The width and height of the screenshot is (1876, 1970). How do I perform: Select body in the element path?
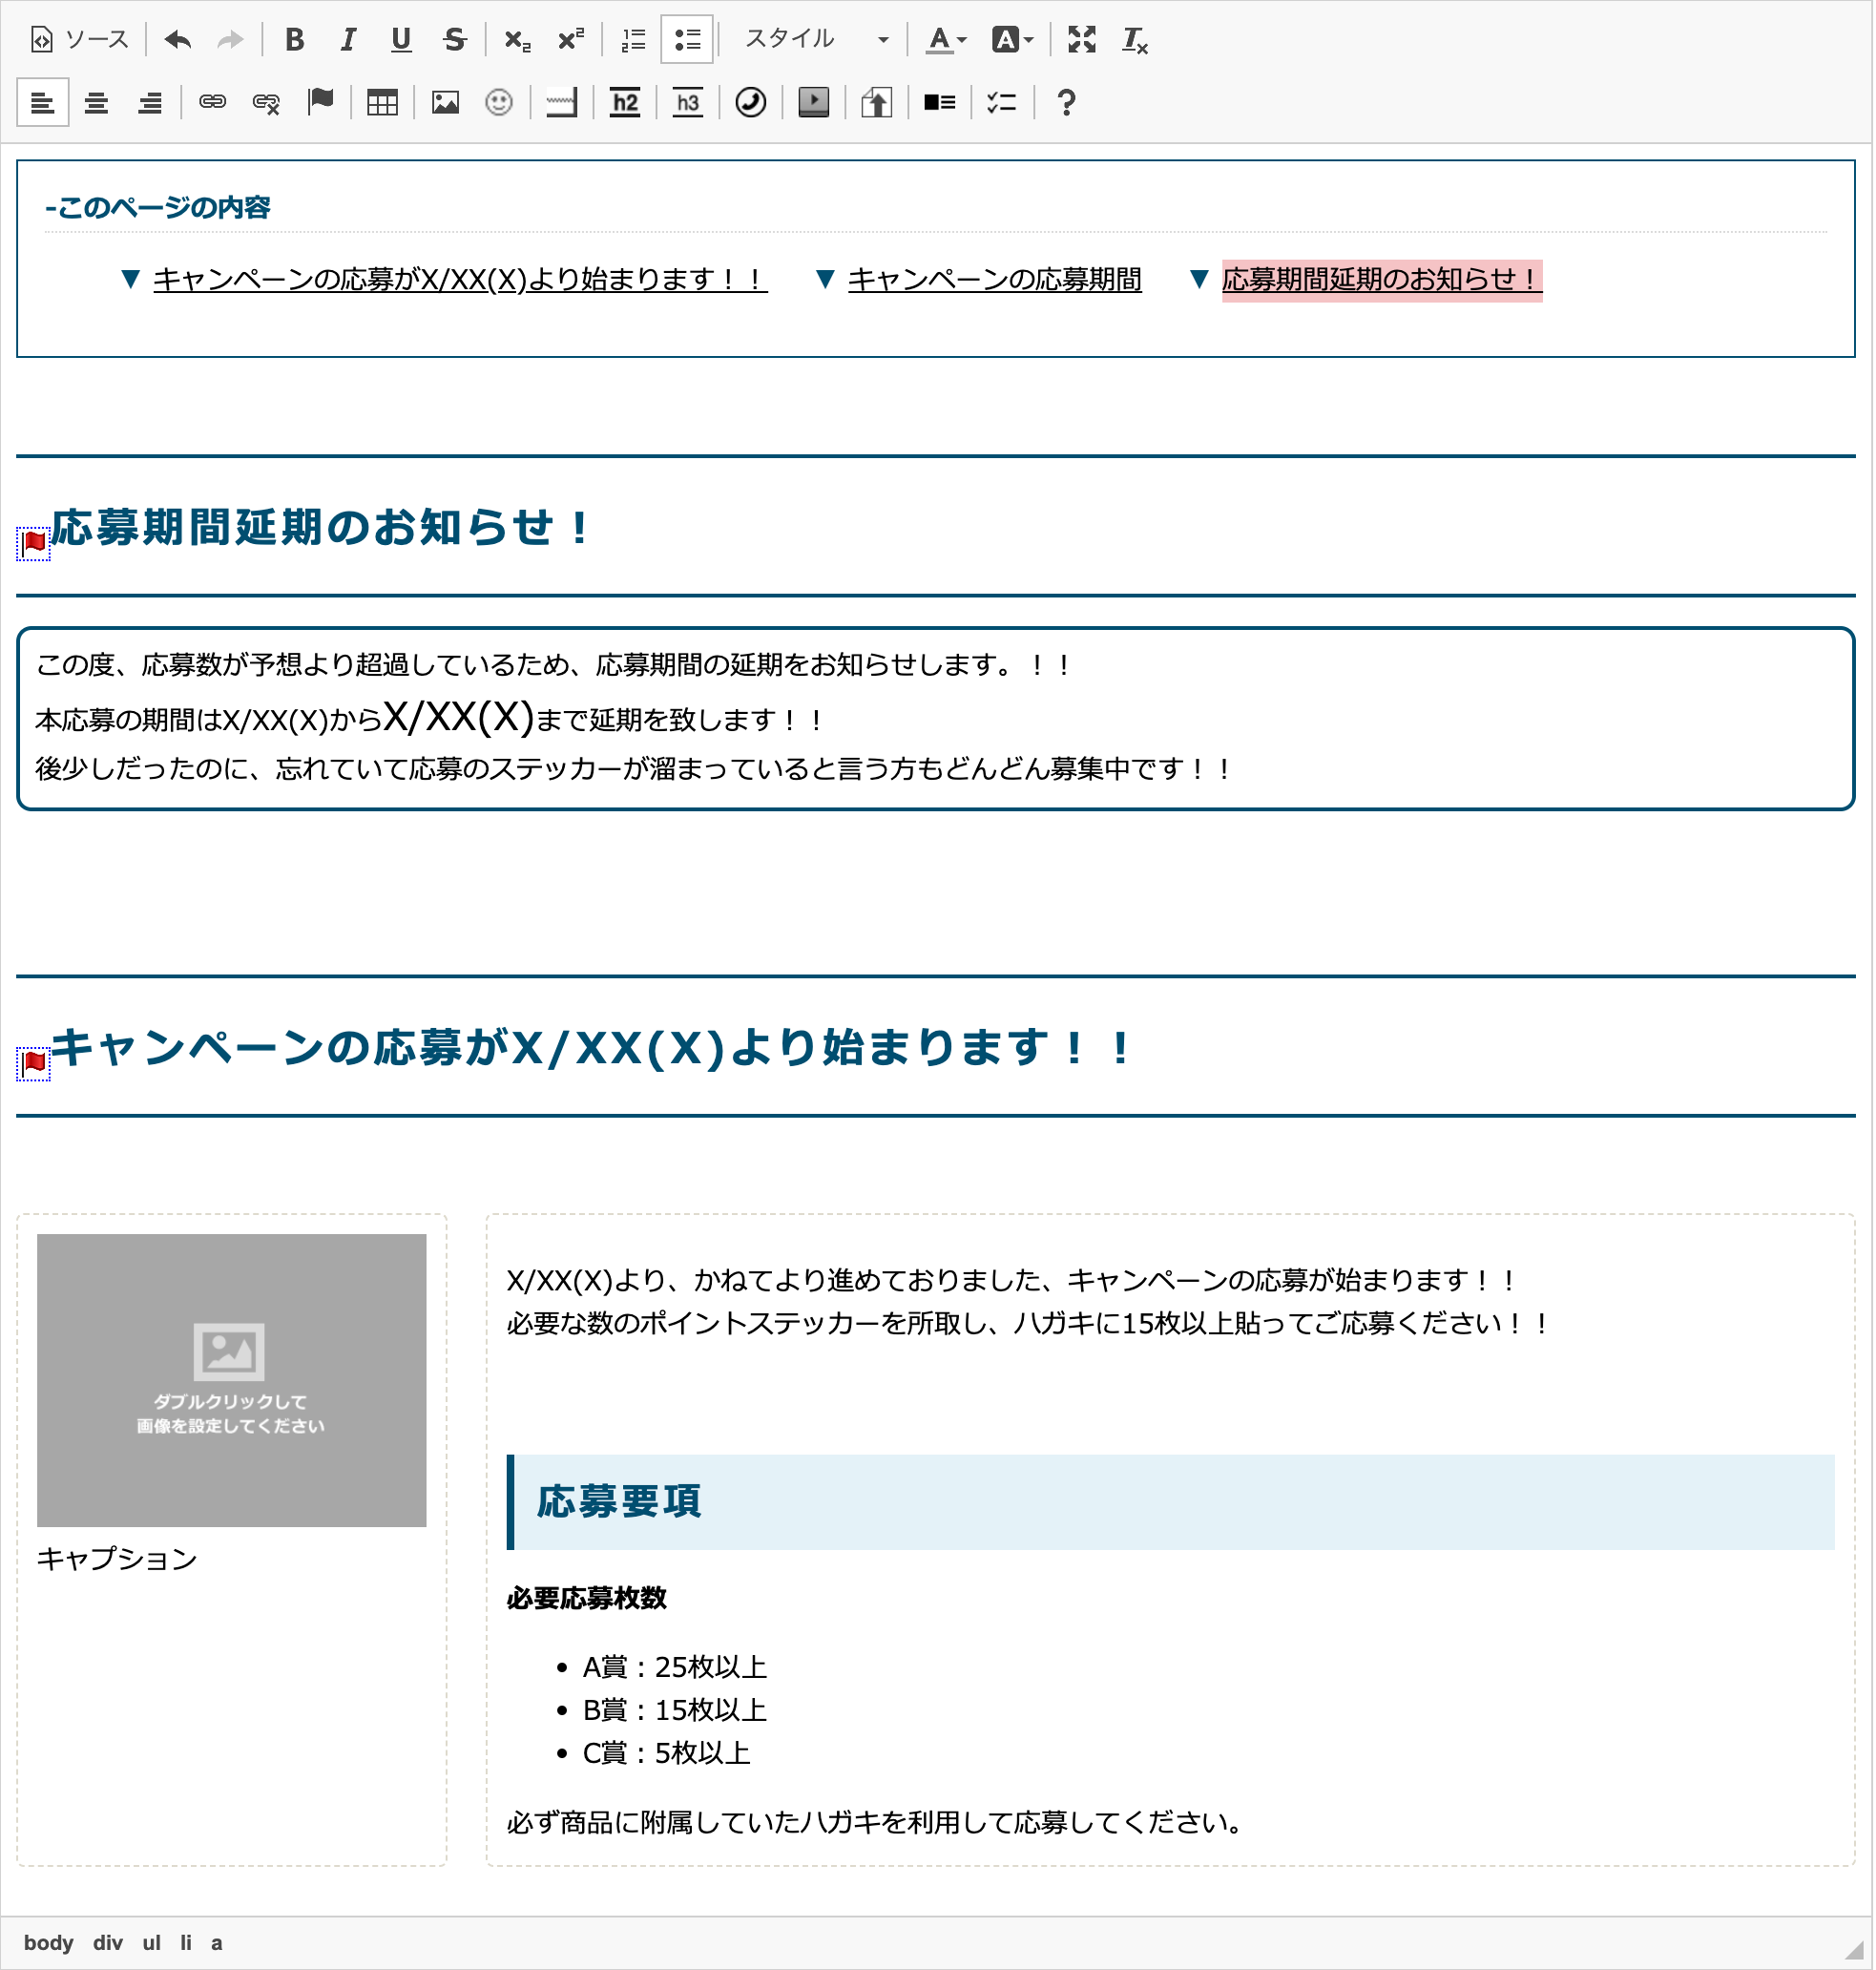point(49,1942)
